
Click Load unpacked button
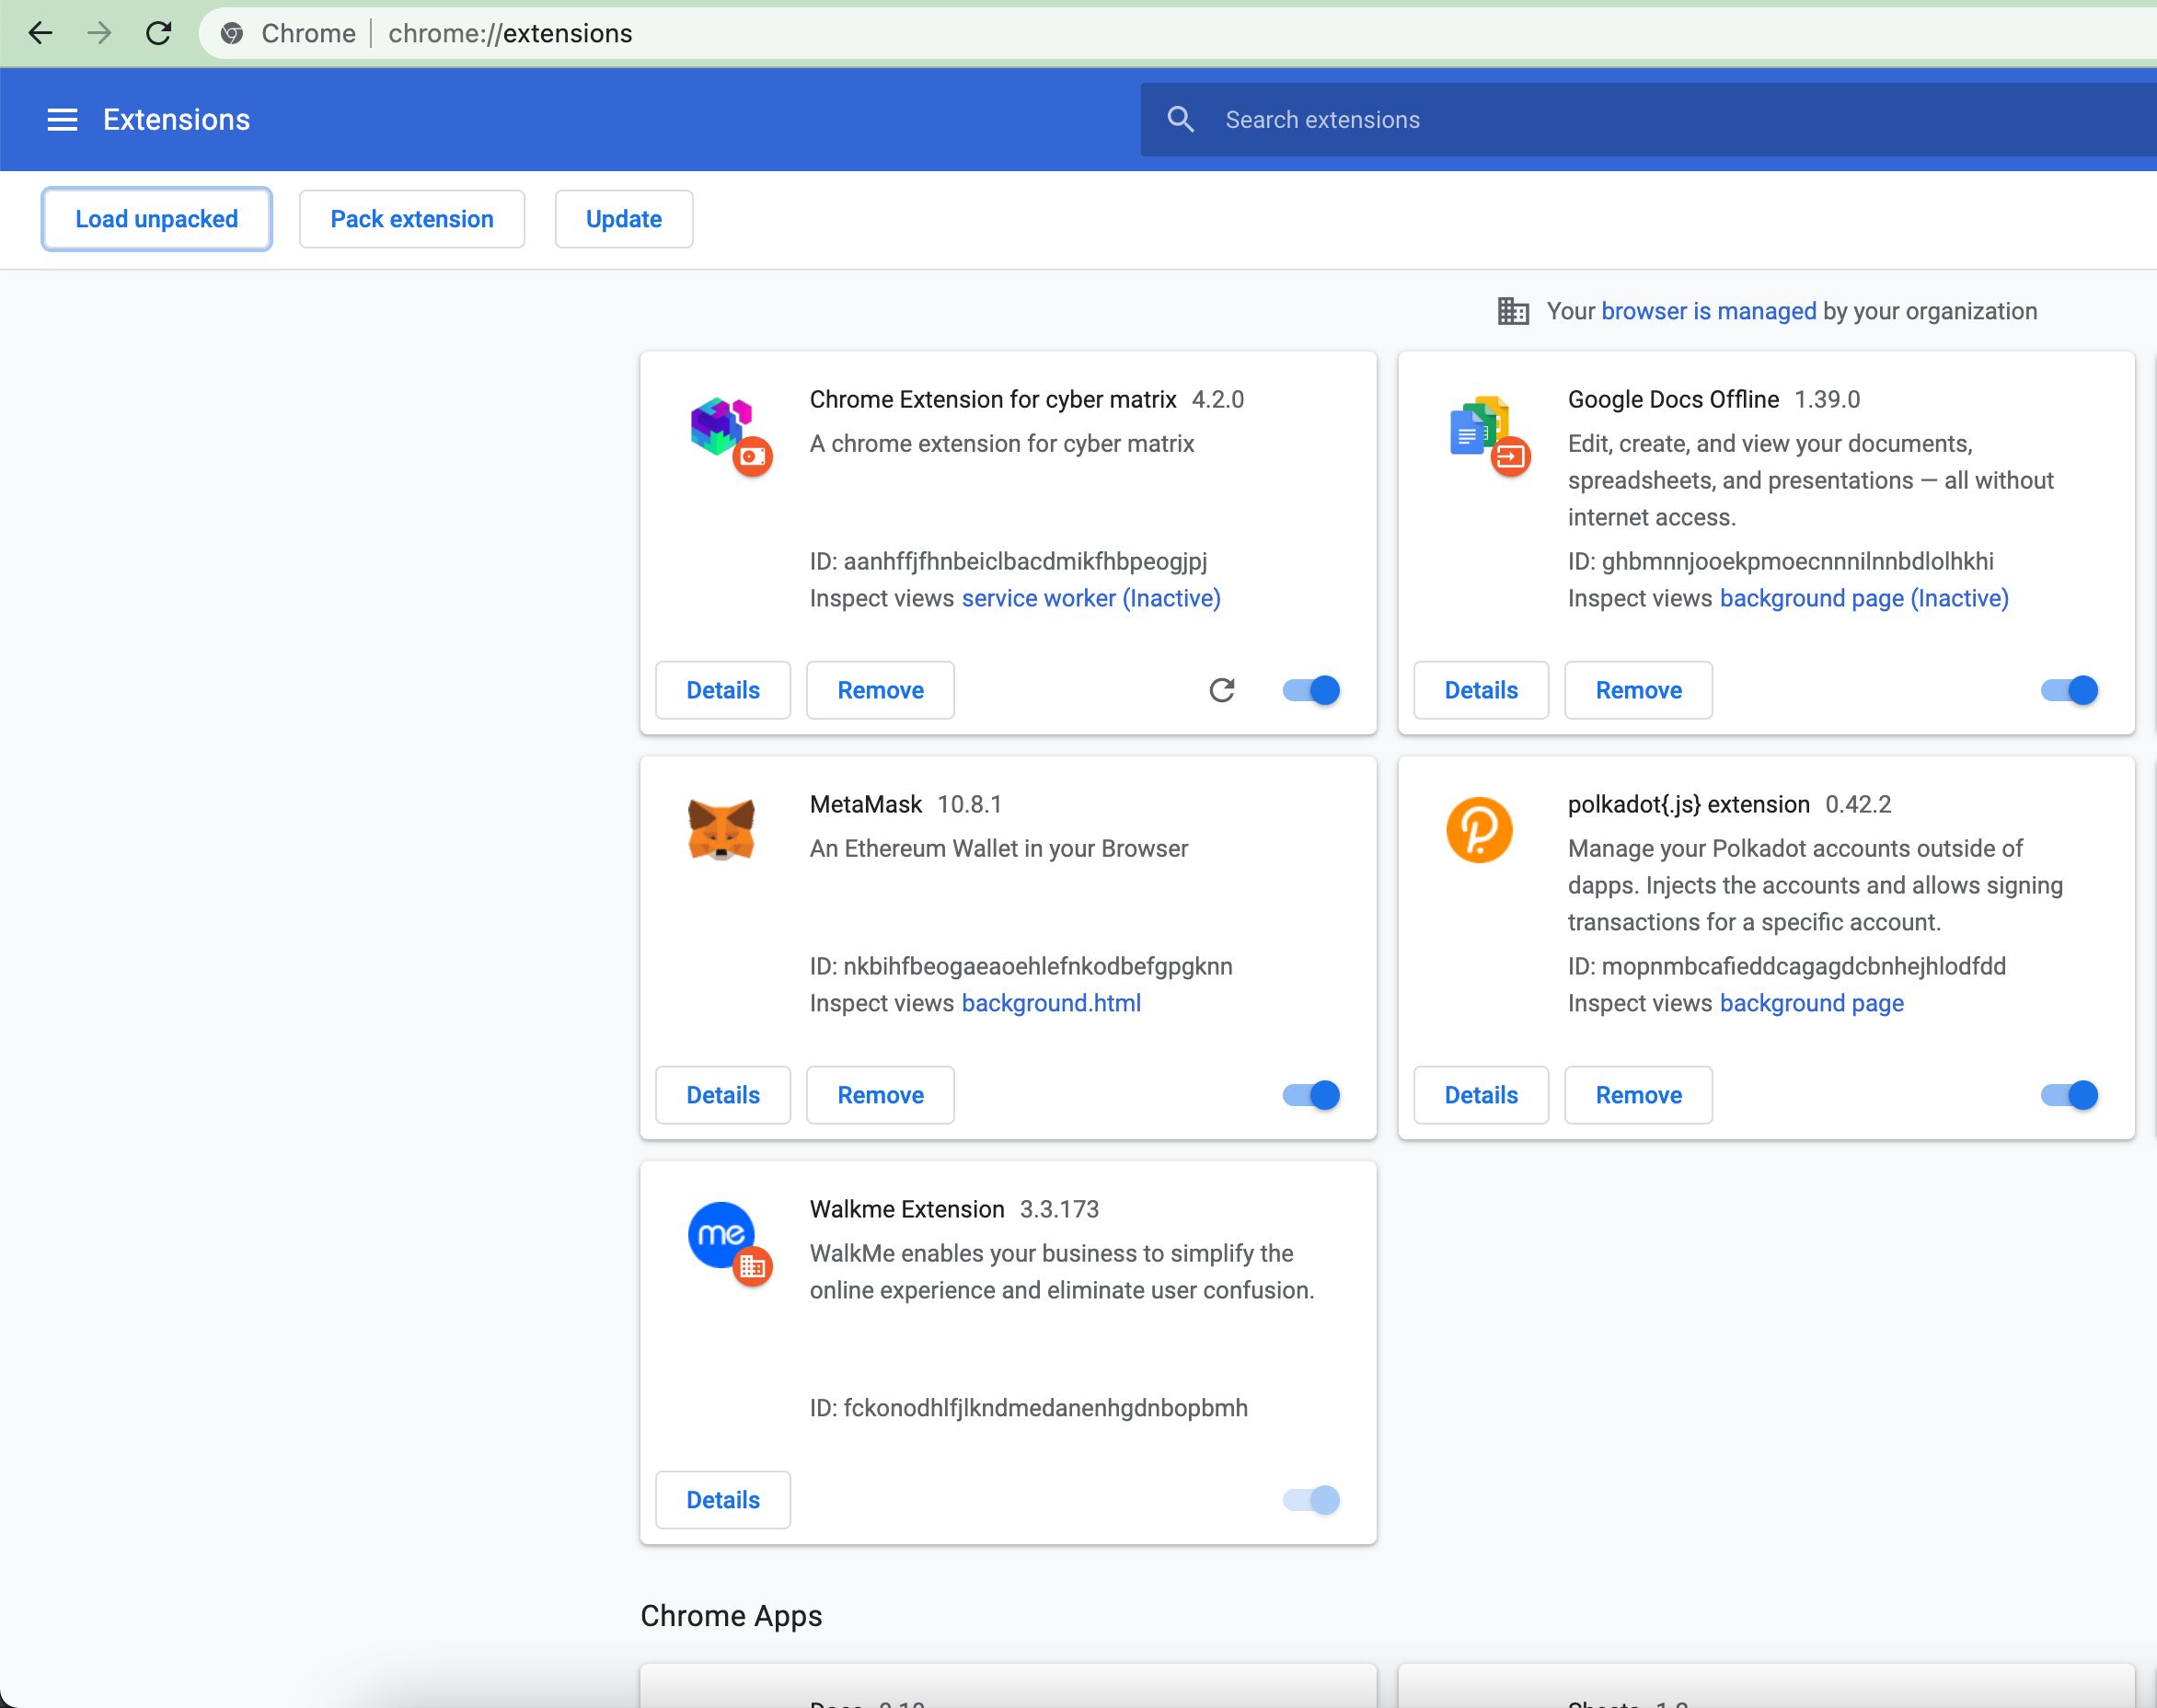[156, 219]
